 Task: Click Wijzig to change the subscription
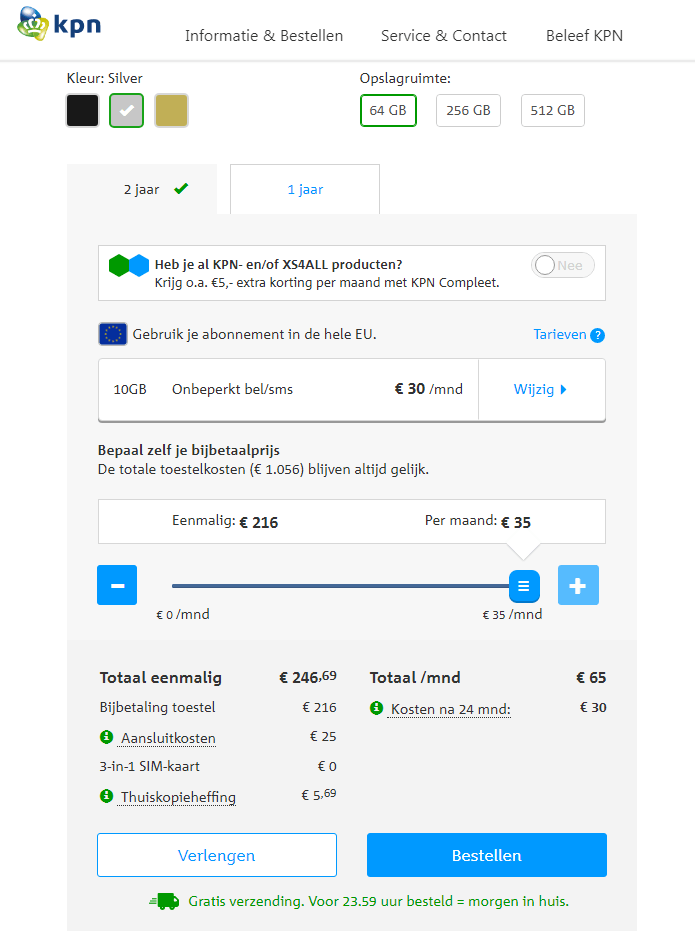tap(540, 389)
